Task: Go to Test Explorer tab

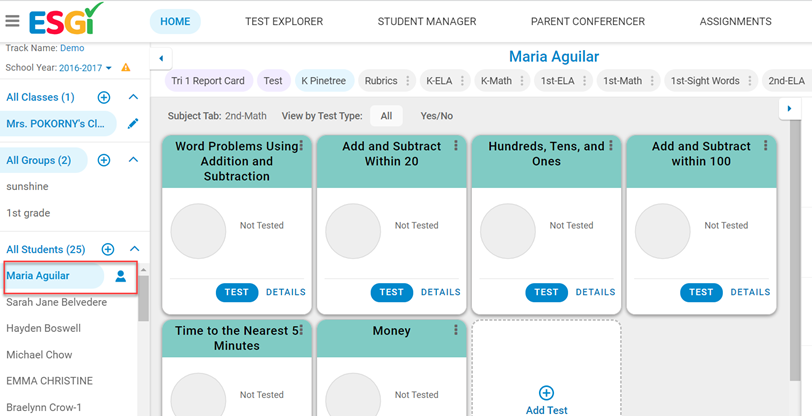Action: point(284,21)
